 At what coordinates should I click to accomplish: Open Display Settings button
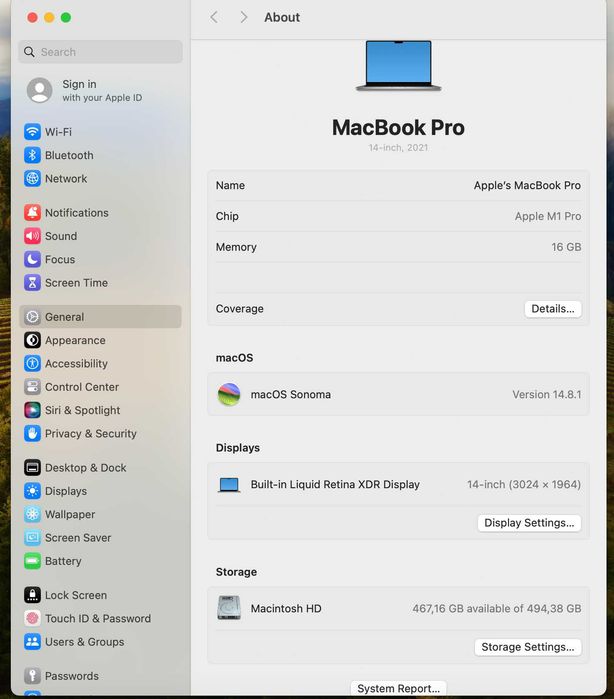click(x=529, y=523)
